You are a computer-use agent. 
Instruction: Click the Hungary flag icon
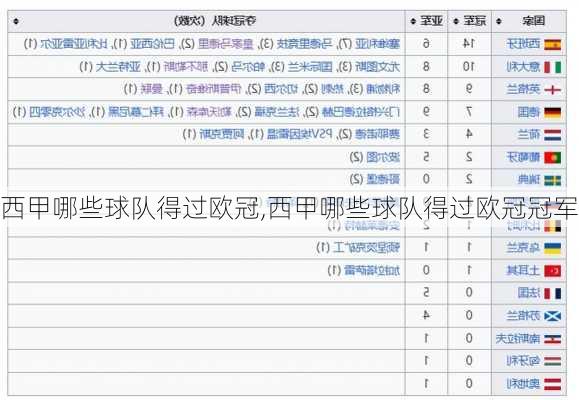(552, 361)
